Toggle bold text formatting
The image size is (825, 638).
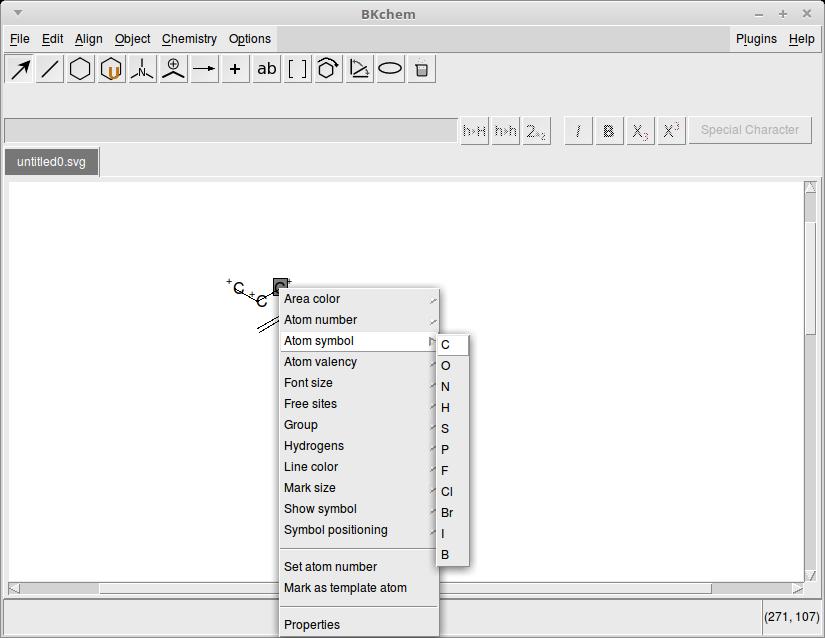[608, 131]
